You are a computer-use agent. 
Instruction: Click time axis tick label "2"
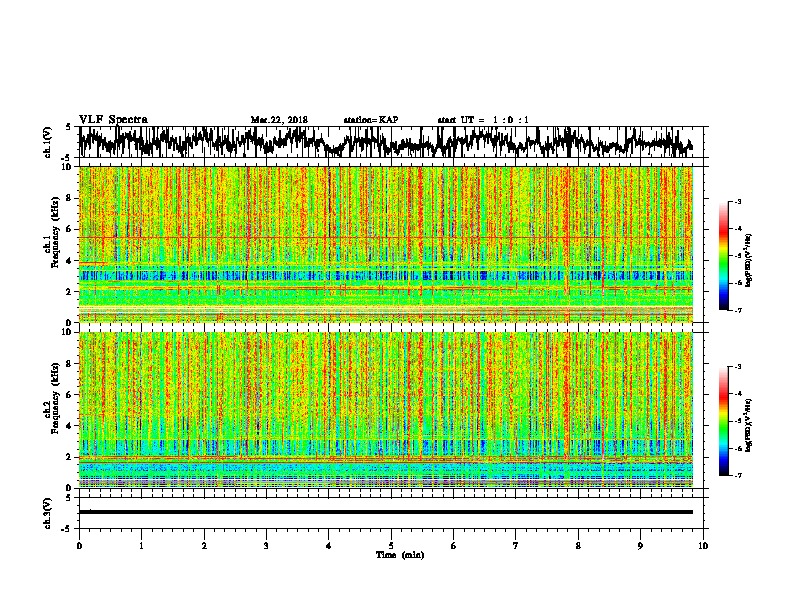pyautogui.click(x=204, y=546)
